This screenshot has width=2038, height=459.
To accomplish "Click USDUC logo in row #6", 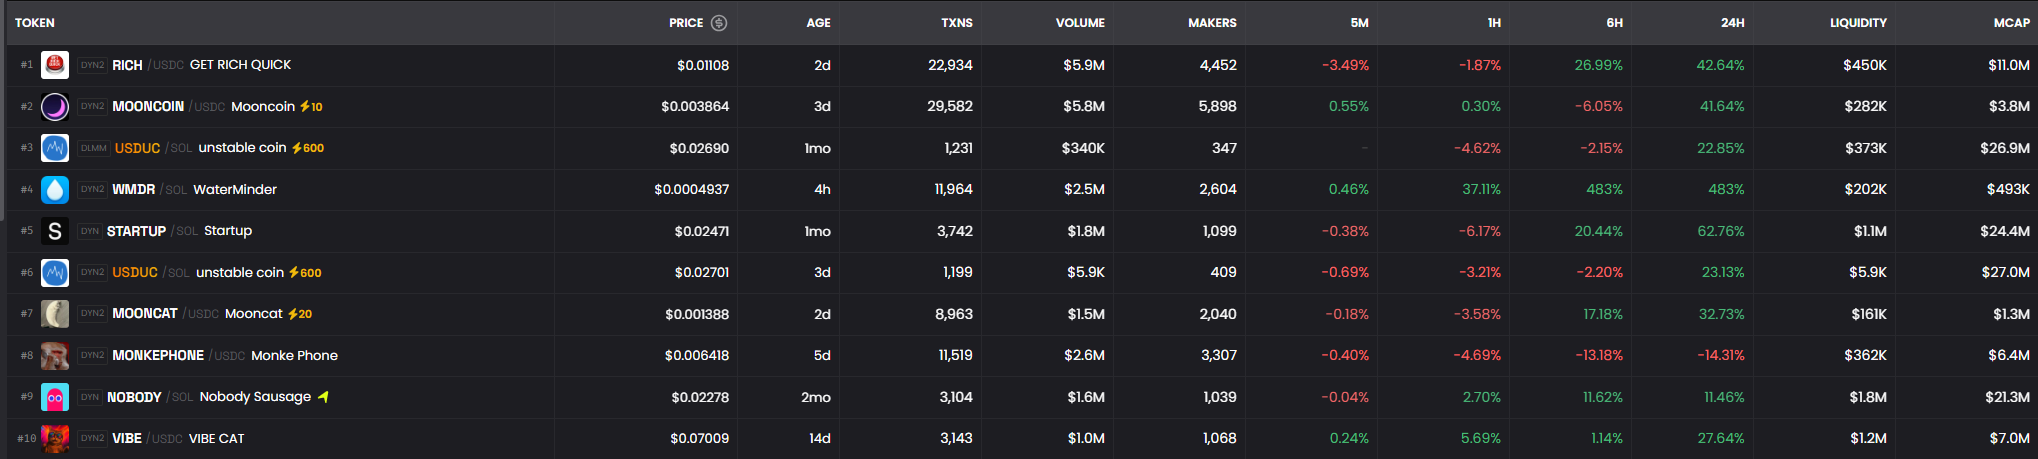I will click(55, 272).
